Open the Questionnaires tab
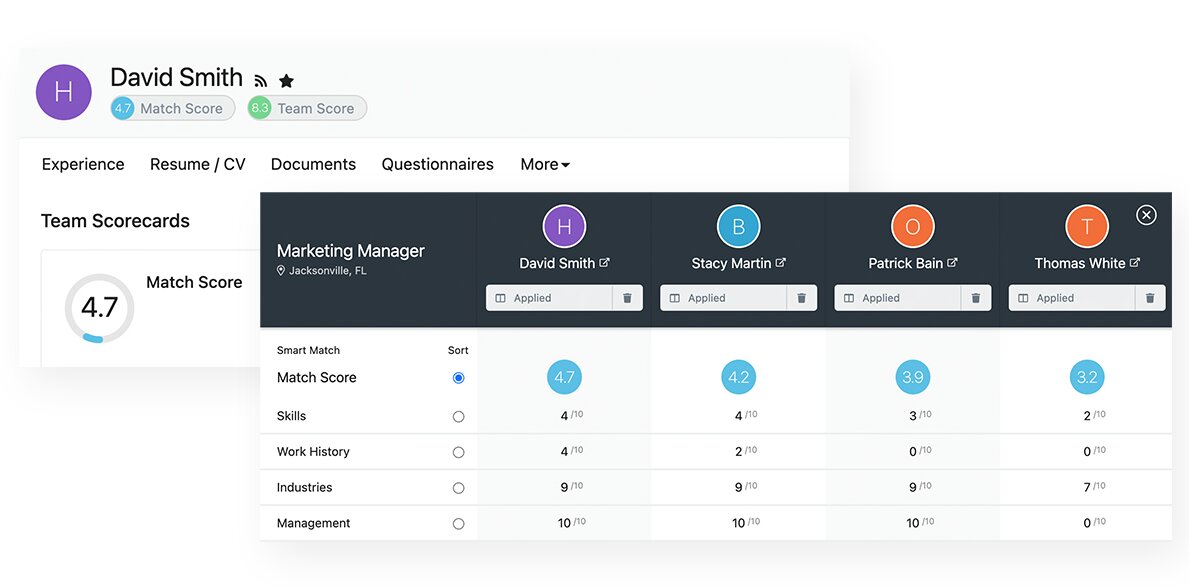The image size is (1189, 586). tap(437, 165)
